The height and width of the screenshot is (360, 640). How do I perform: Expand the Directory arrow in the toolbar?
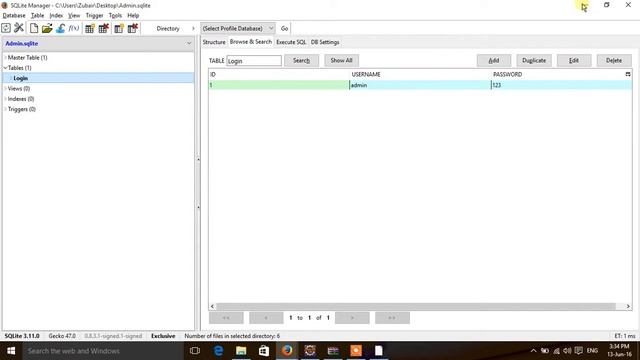pos(193,29)
